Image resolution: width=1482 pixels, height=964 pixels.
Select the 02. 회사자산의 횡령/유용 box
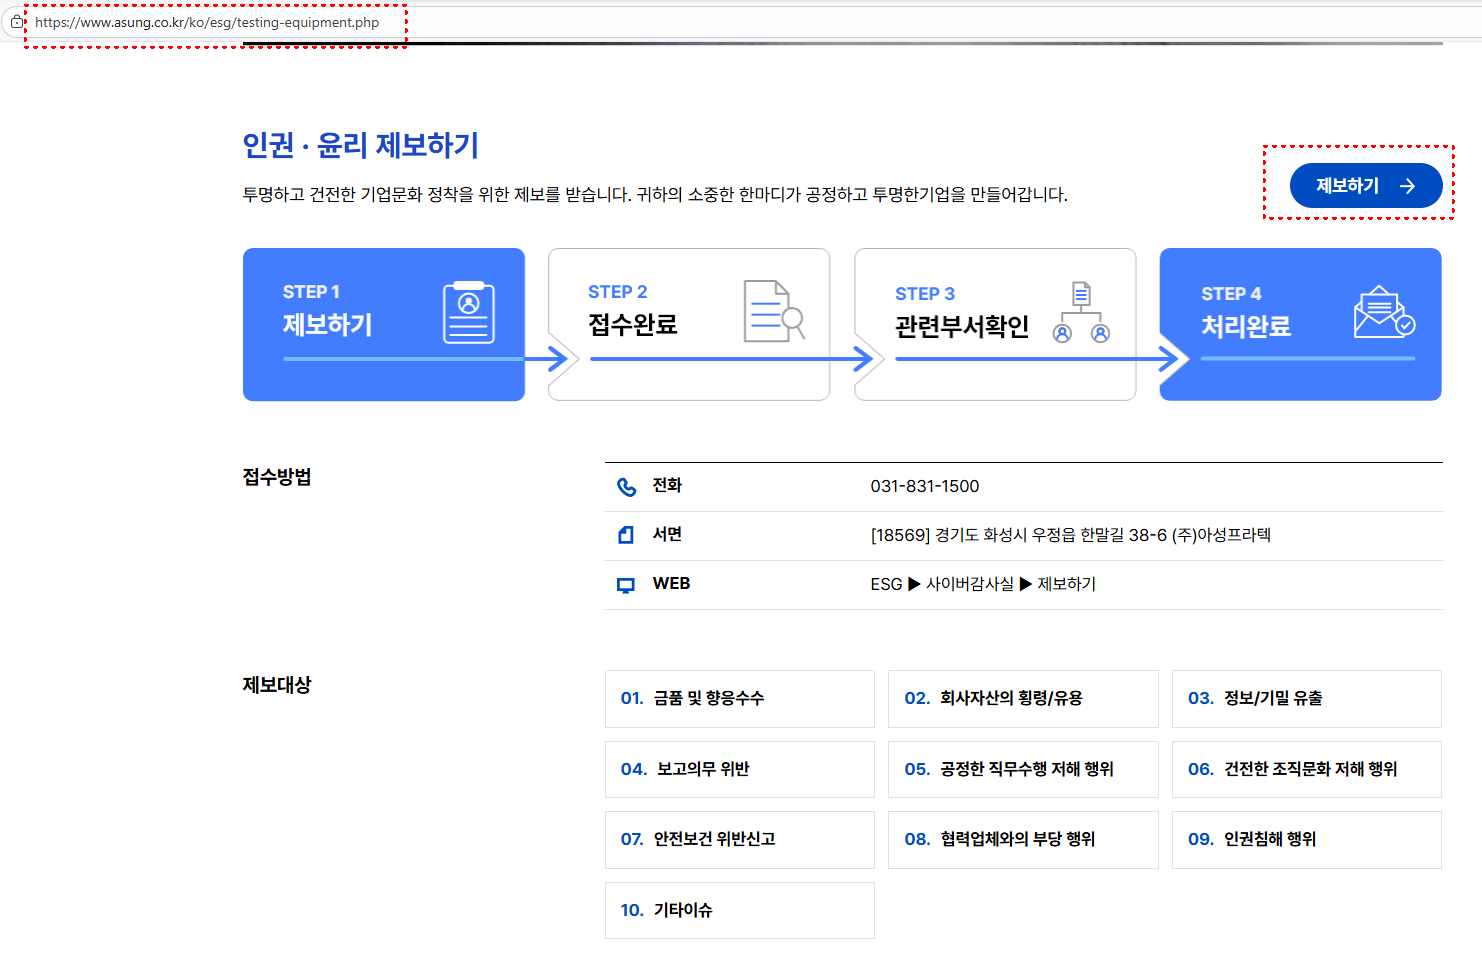(x=1022, y=699)
